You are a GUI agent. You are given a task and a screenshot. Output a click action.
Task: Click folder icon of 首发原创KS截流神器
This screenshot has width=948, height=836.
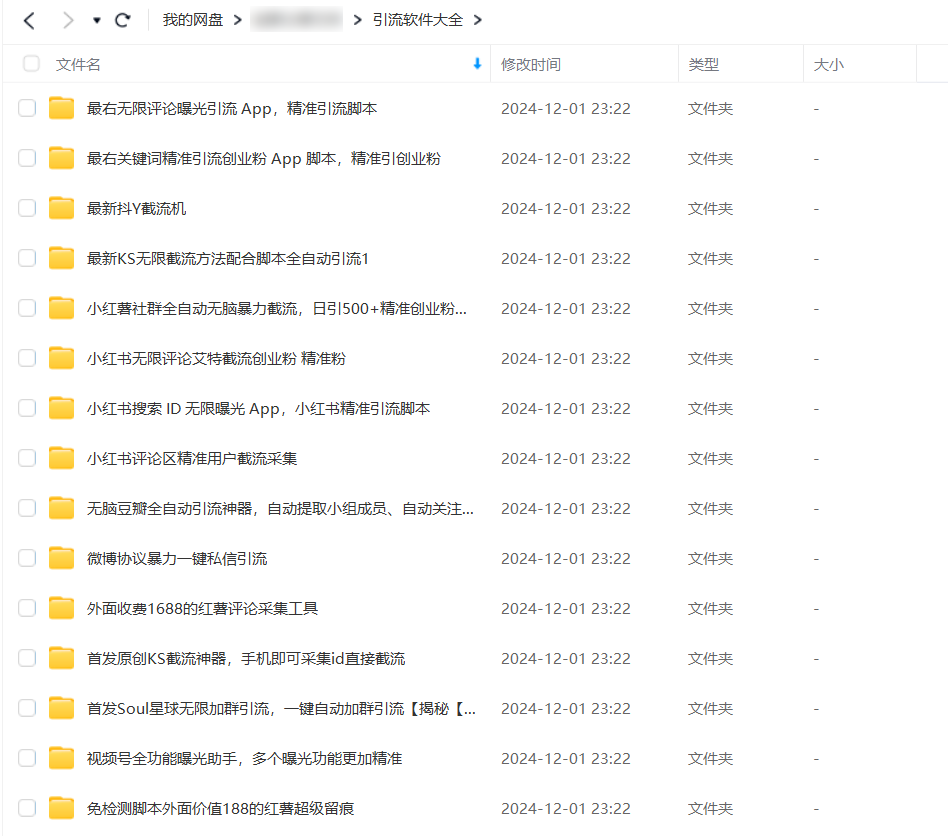pyautogui.click(x=61, y=658)
